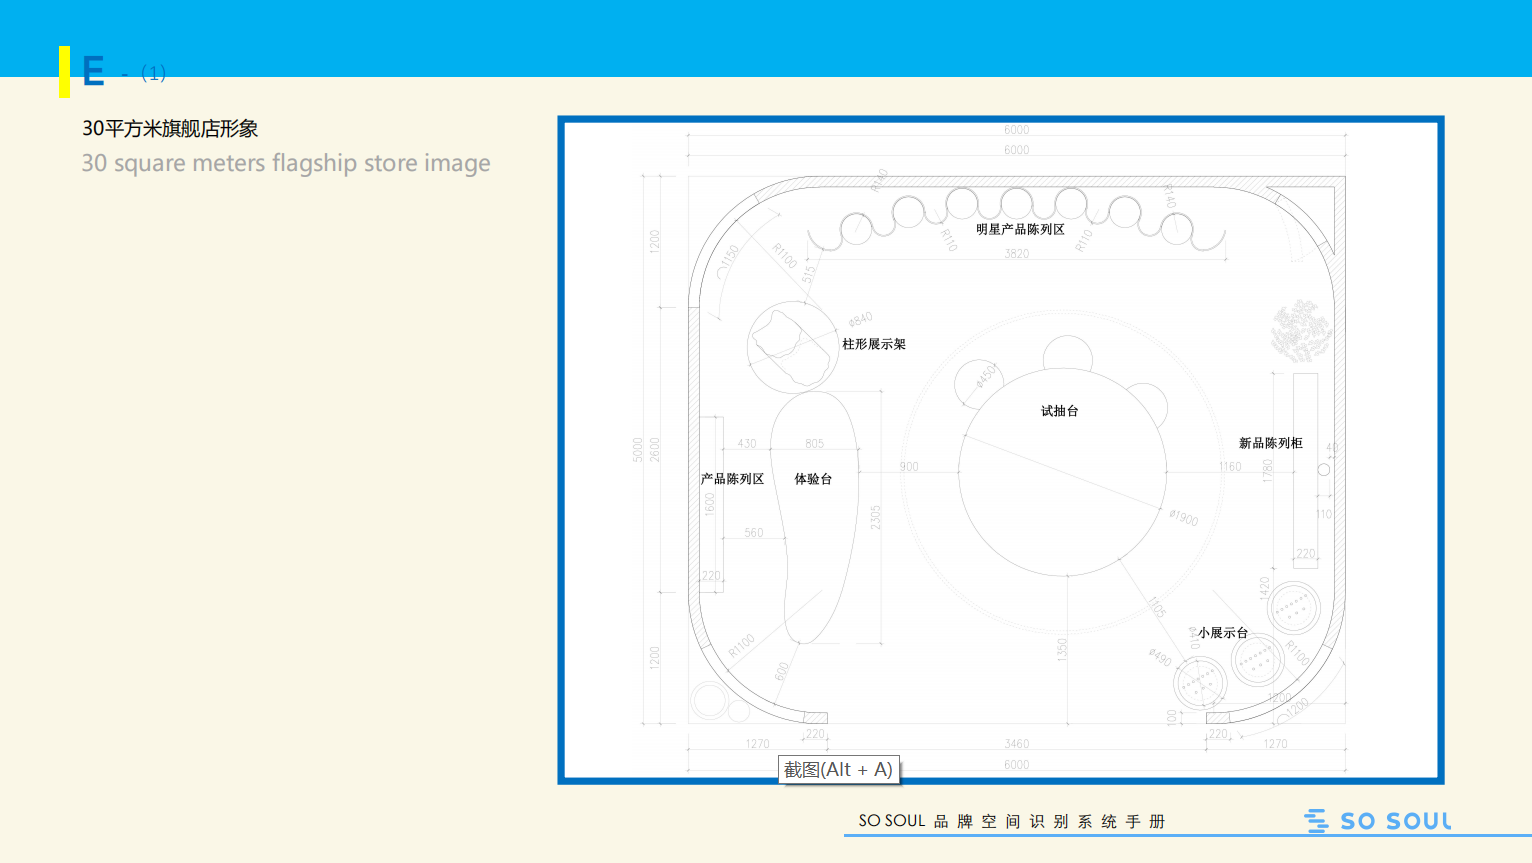1532x863 pixels.
Task: Click the 1600 vertical dimension
Action: point(710,504)
